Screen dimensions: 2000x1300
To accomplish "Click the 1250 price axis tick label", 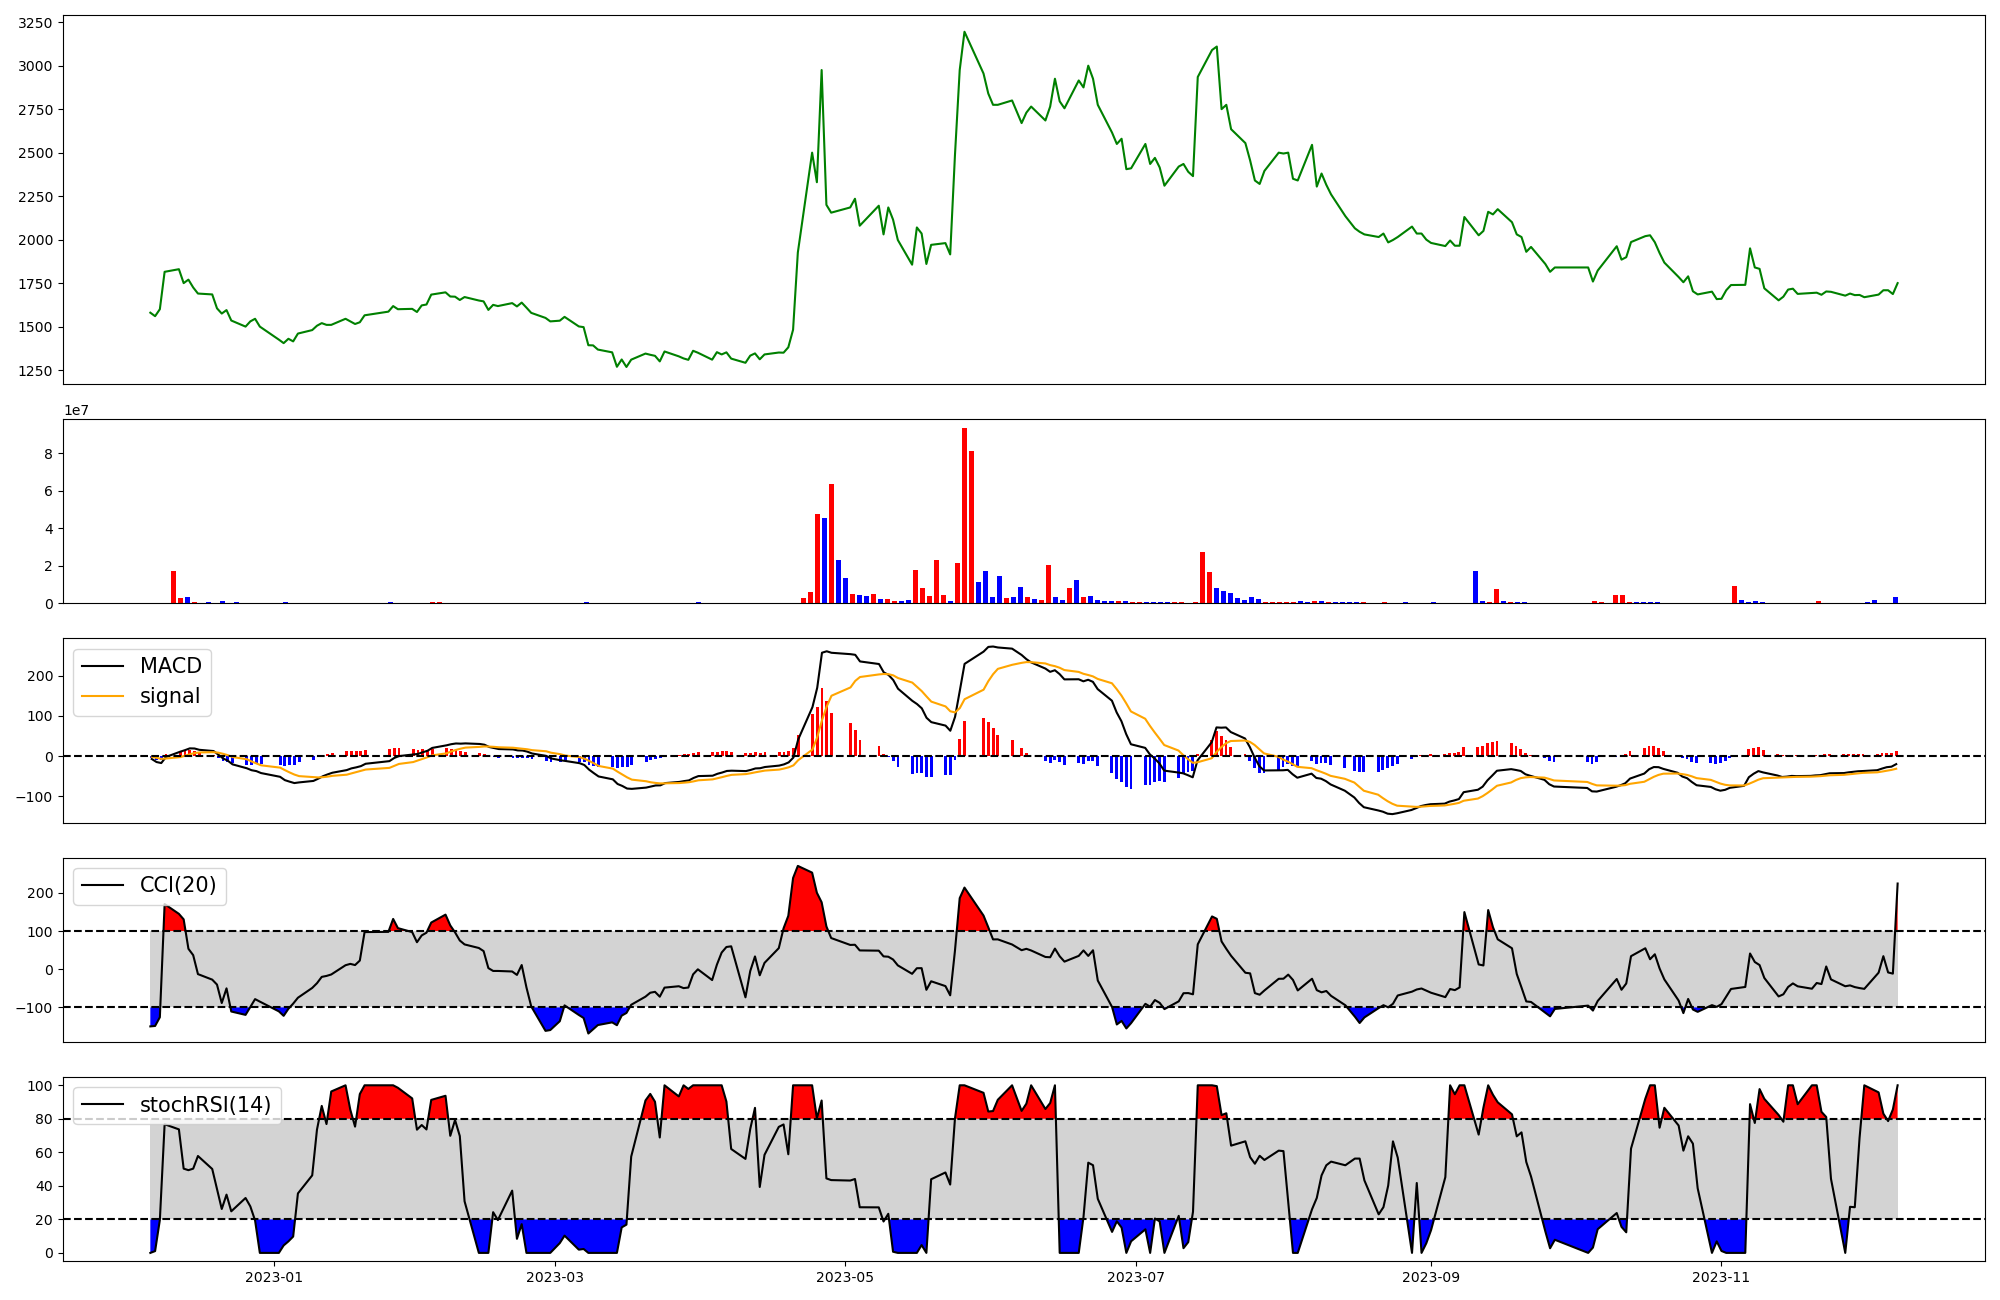I will click(x=37, y=371).
